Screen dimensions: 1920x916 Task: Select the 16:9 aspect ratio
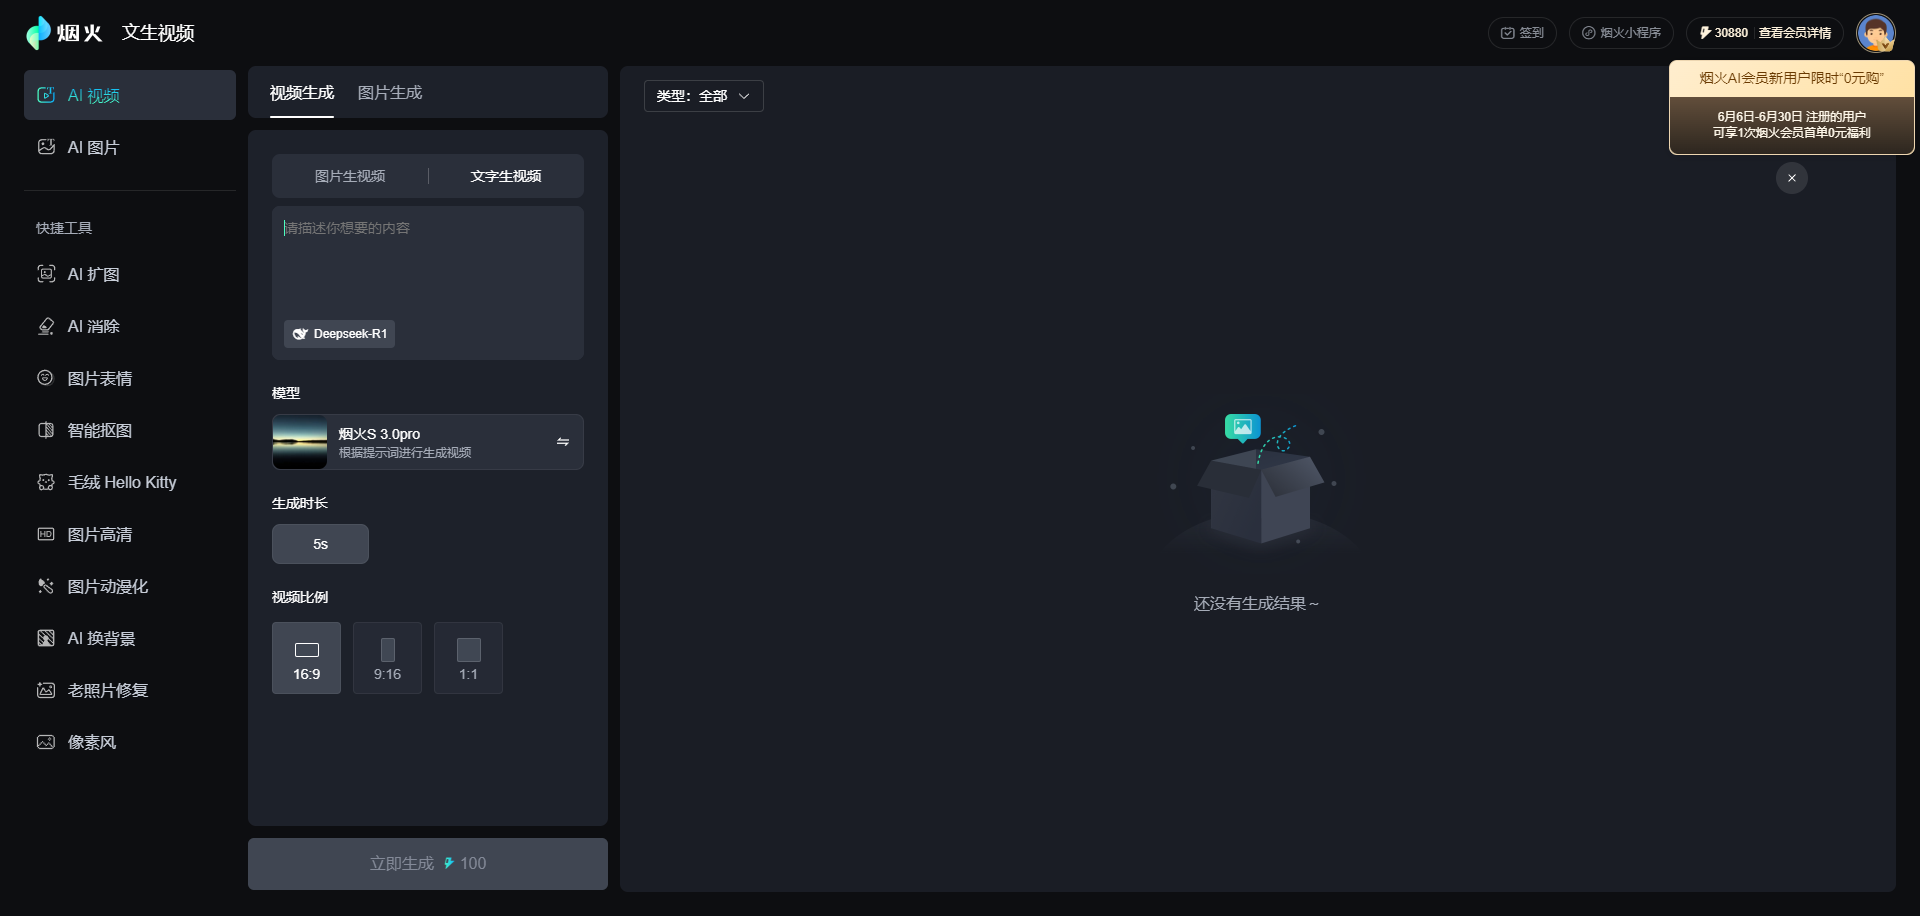click(x=306, y=658)
